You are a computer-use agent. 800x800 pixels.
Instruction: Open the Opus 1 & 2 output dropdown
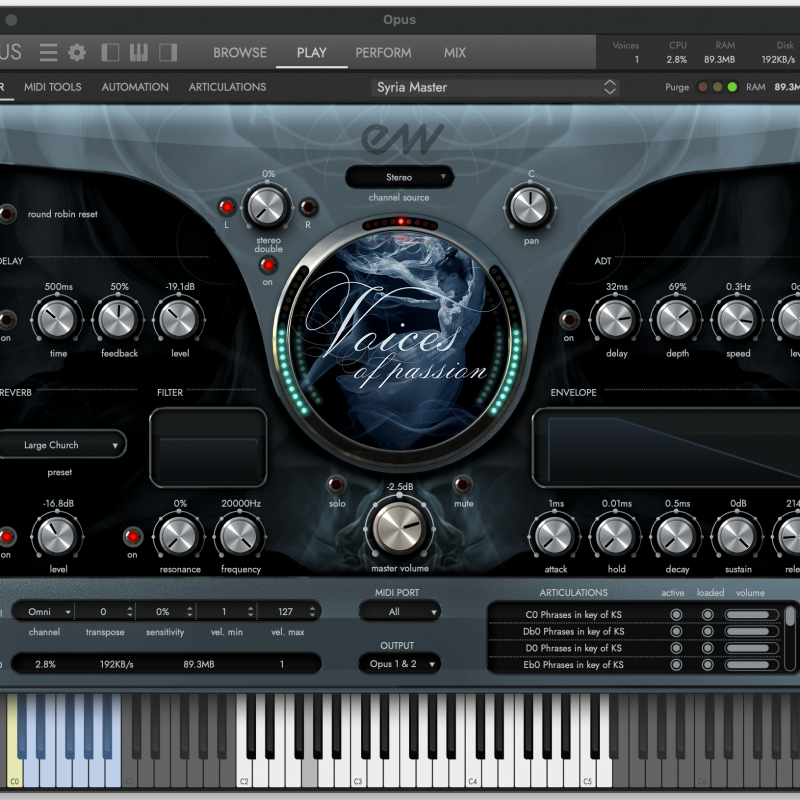click(x=399, y=664)
